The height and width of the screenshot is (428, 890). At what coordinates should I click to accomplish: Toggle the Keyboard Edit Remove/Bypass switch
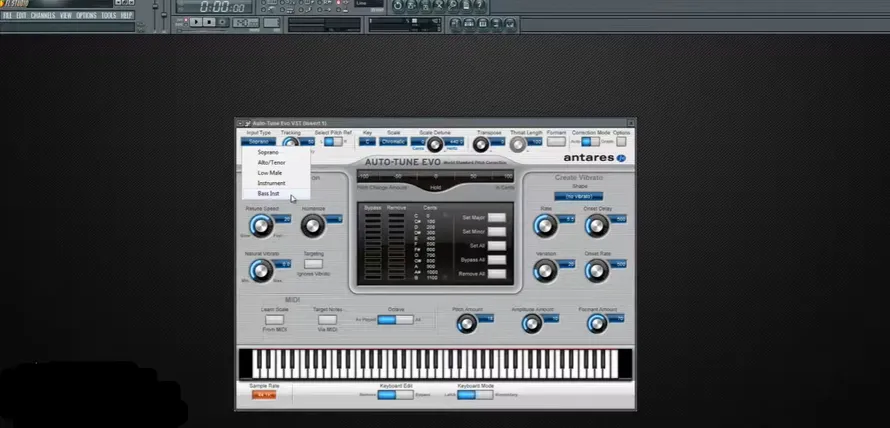396,395
